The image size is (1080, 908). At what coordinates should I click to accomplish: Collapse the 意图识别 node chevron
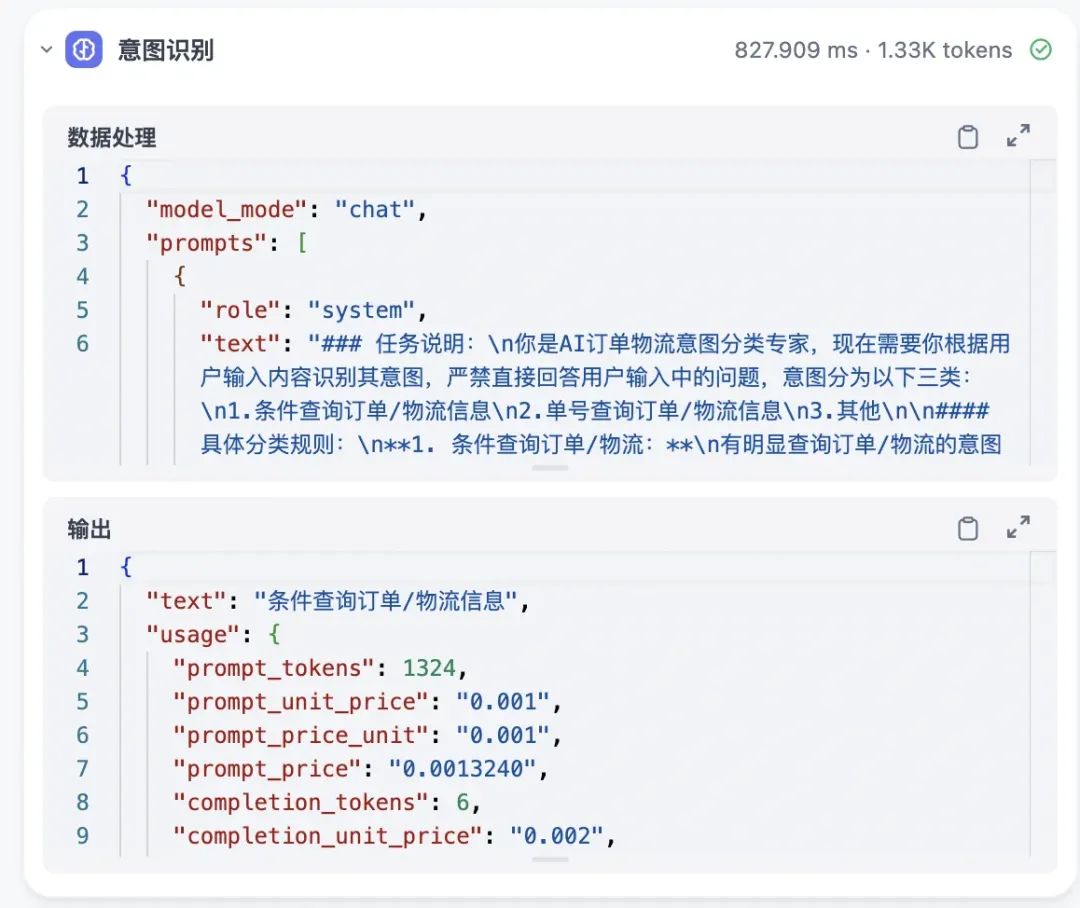tap(46, 50)
